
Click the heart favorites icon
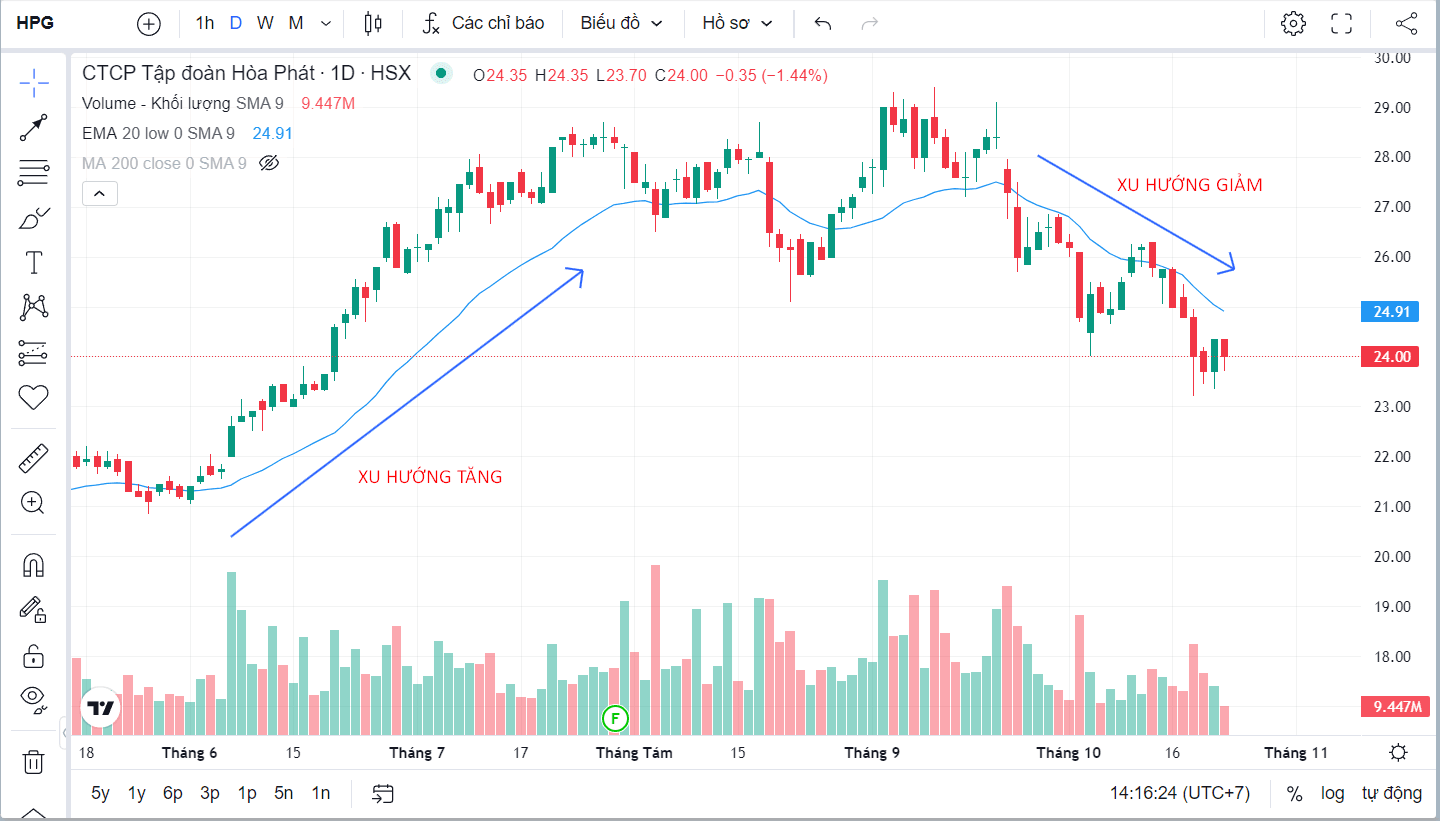(34, 397)
